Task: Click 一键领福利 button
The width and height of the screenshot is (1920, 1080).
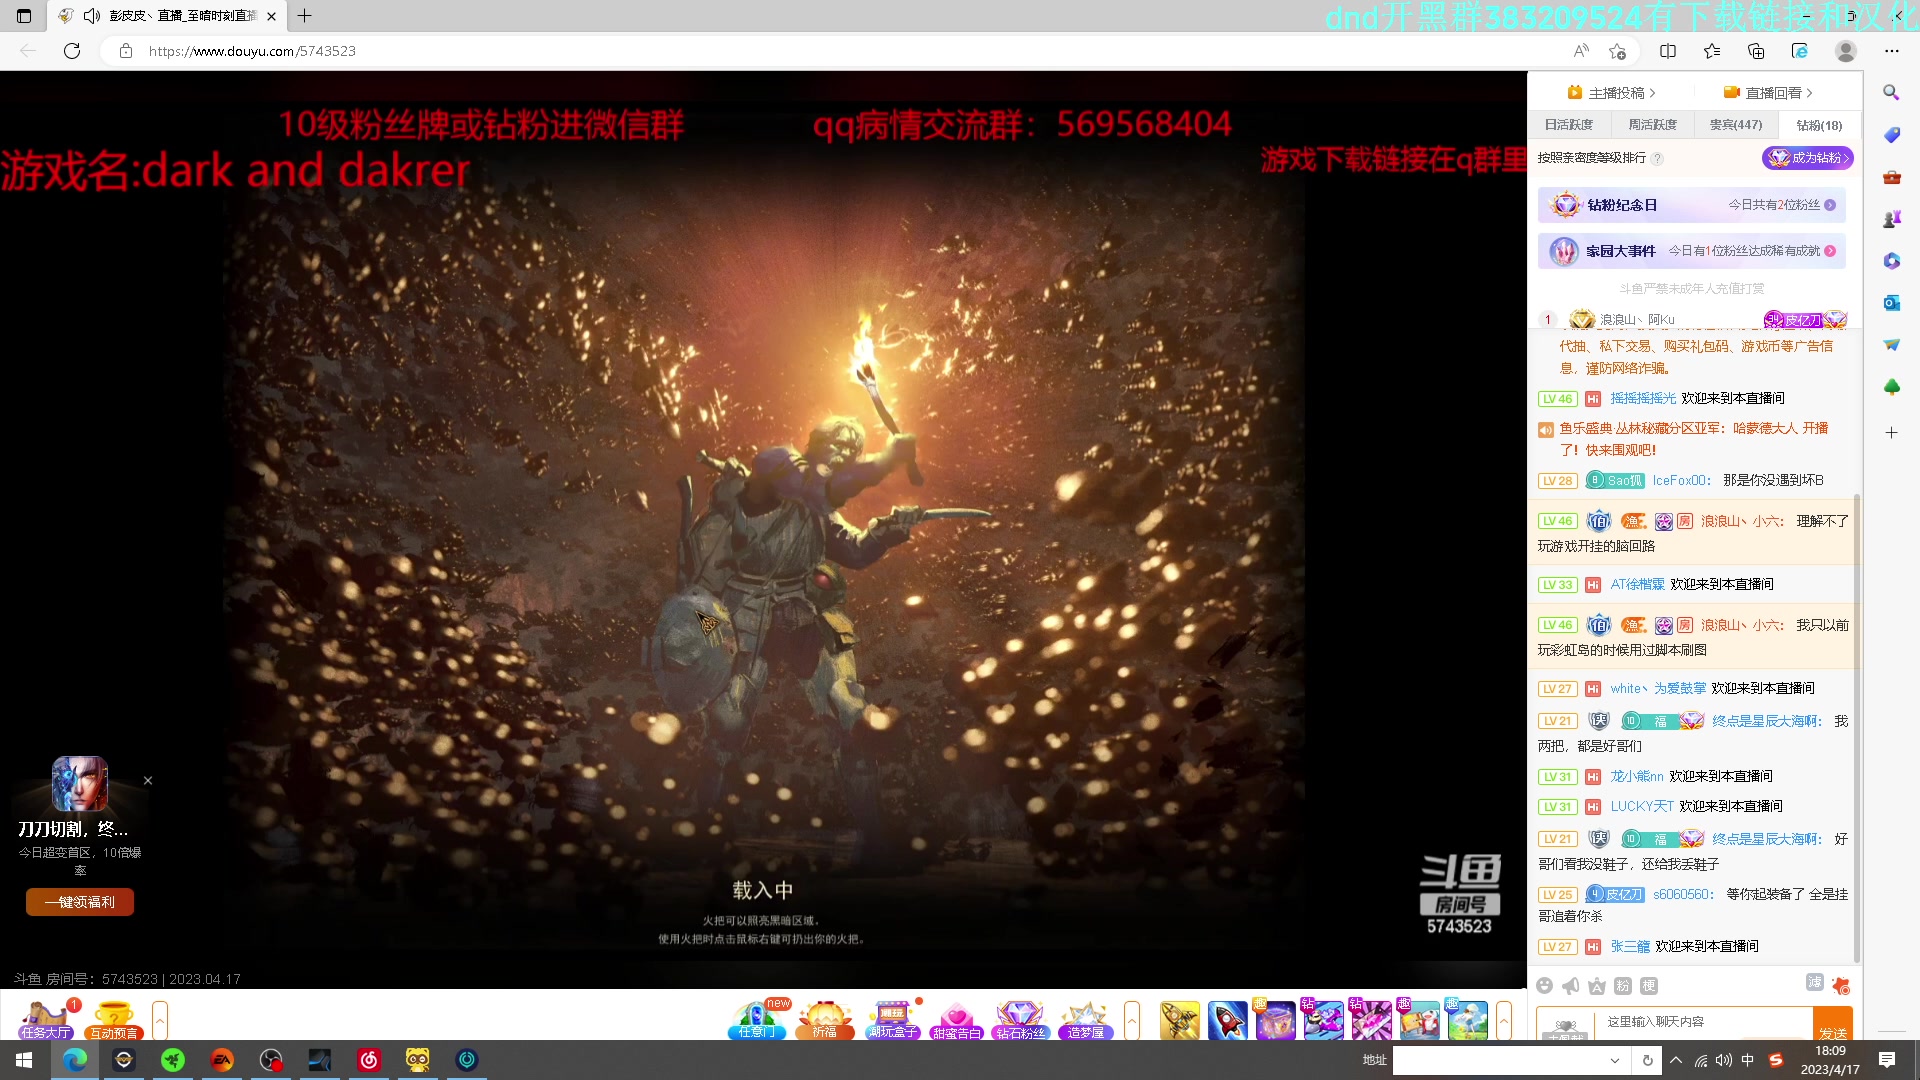Action: point(80,902)
